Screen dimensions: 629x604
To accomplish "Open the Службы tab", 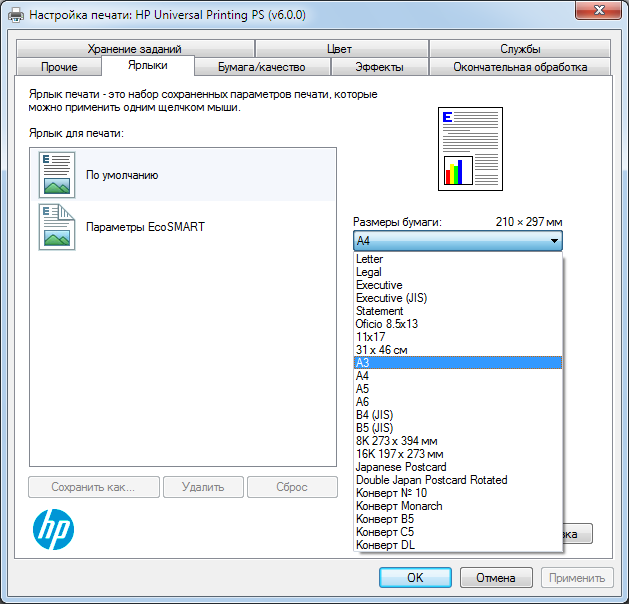I will 520,49.
